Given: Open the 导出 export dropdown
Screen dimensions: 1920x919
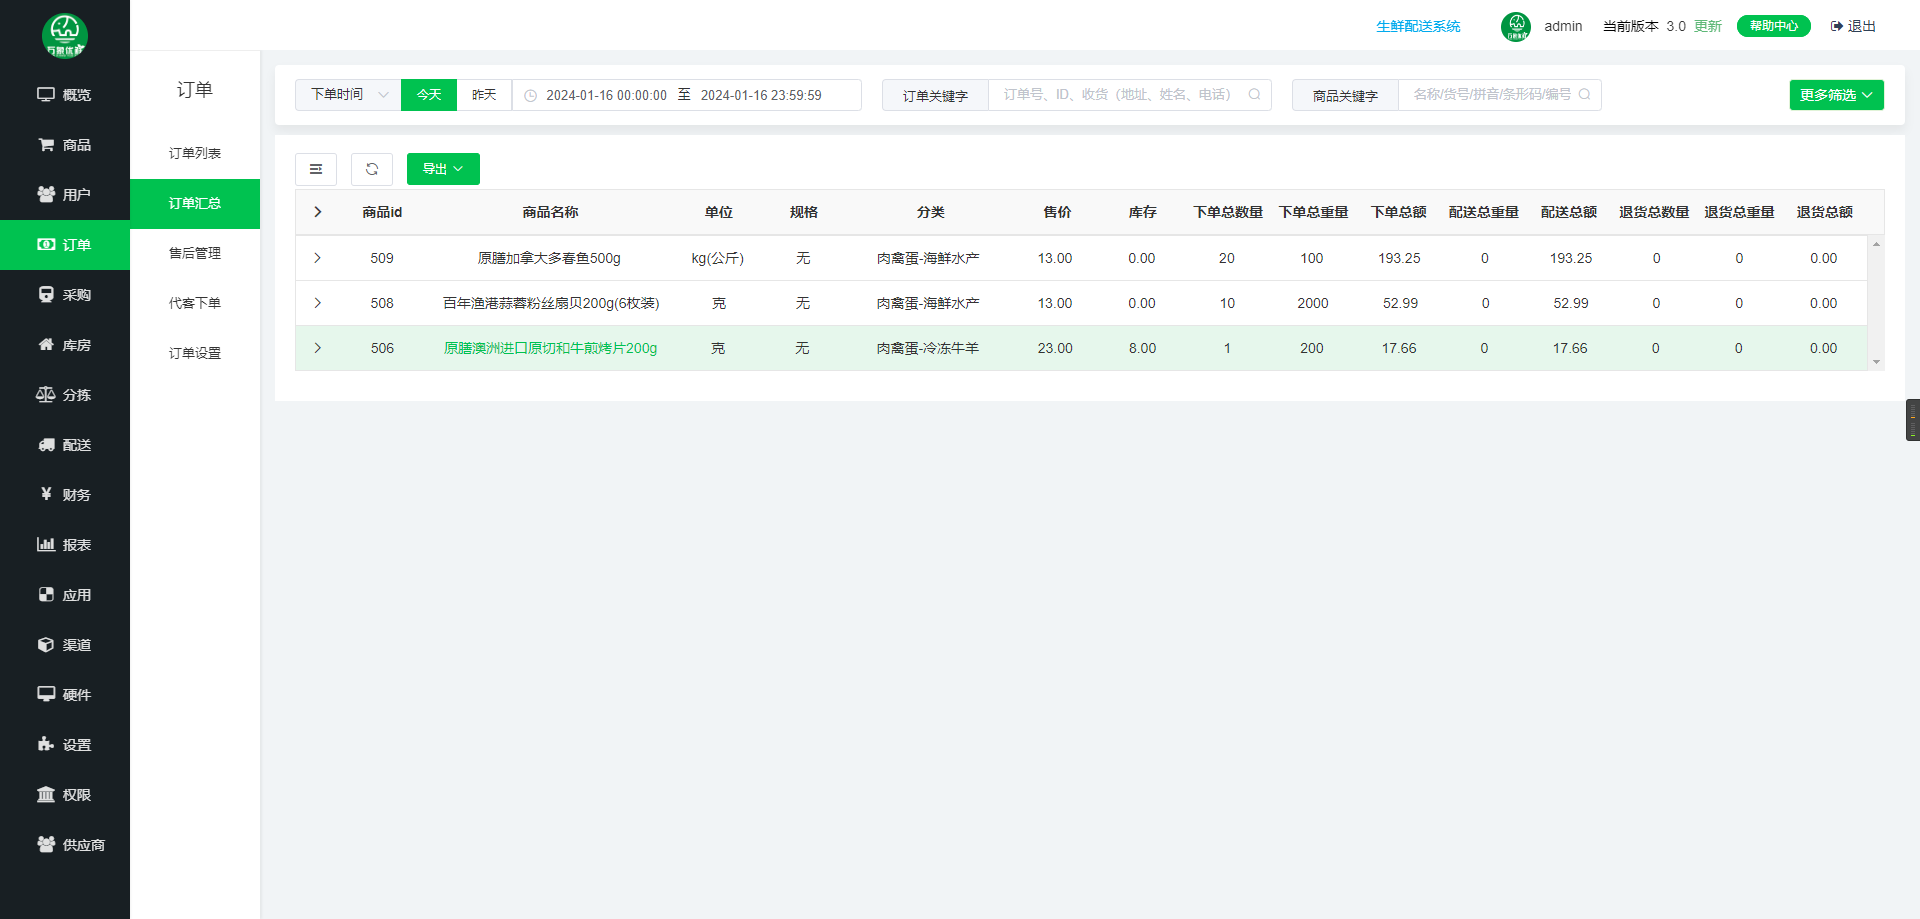Looking at the screenshot, I should tap(443, 169).
